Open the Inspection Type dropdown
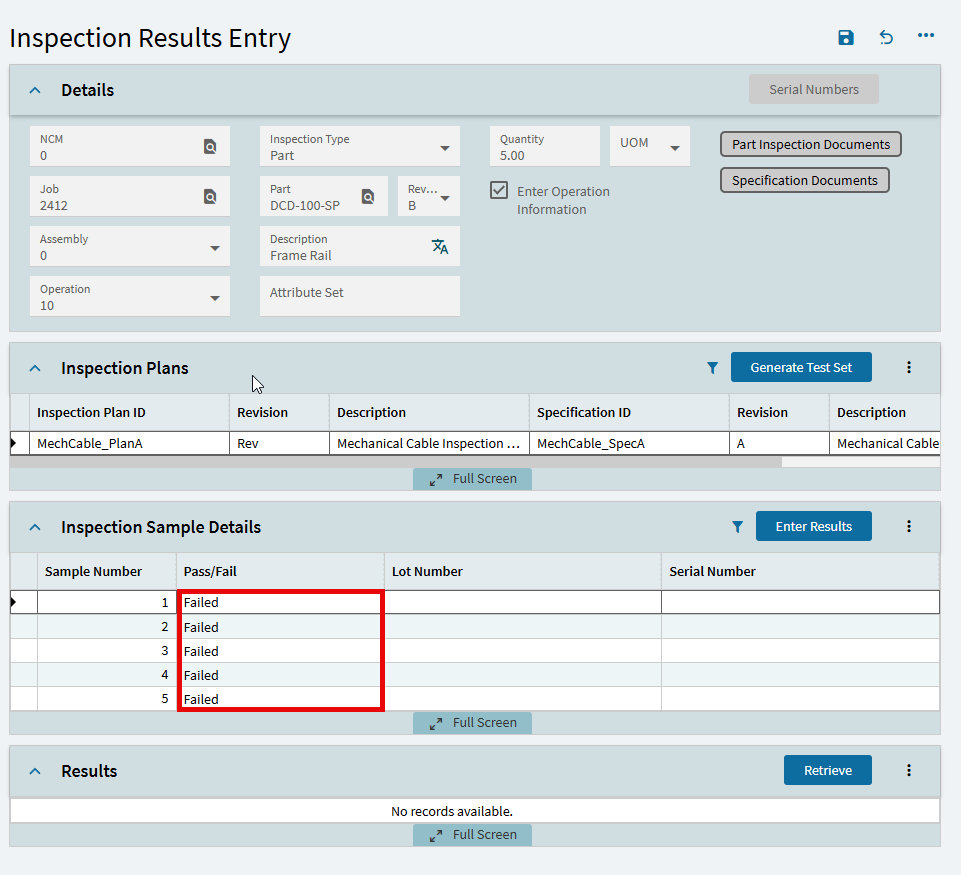Viewport: 961px width, 875px height. pyautogui.click(x=445, y=149)
